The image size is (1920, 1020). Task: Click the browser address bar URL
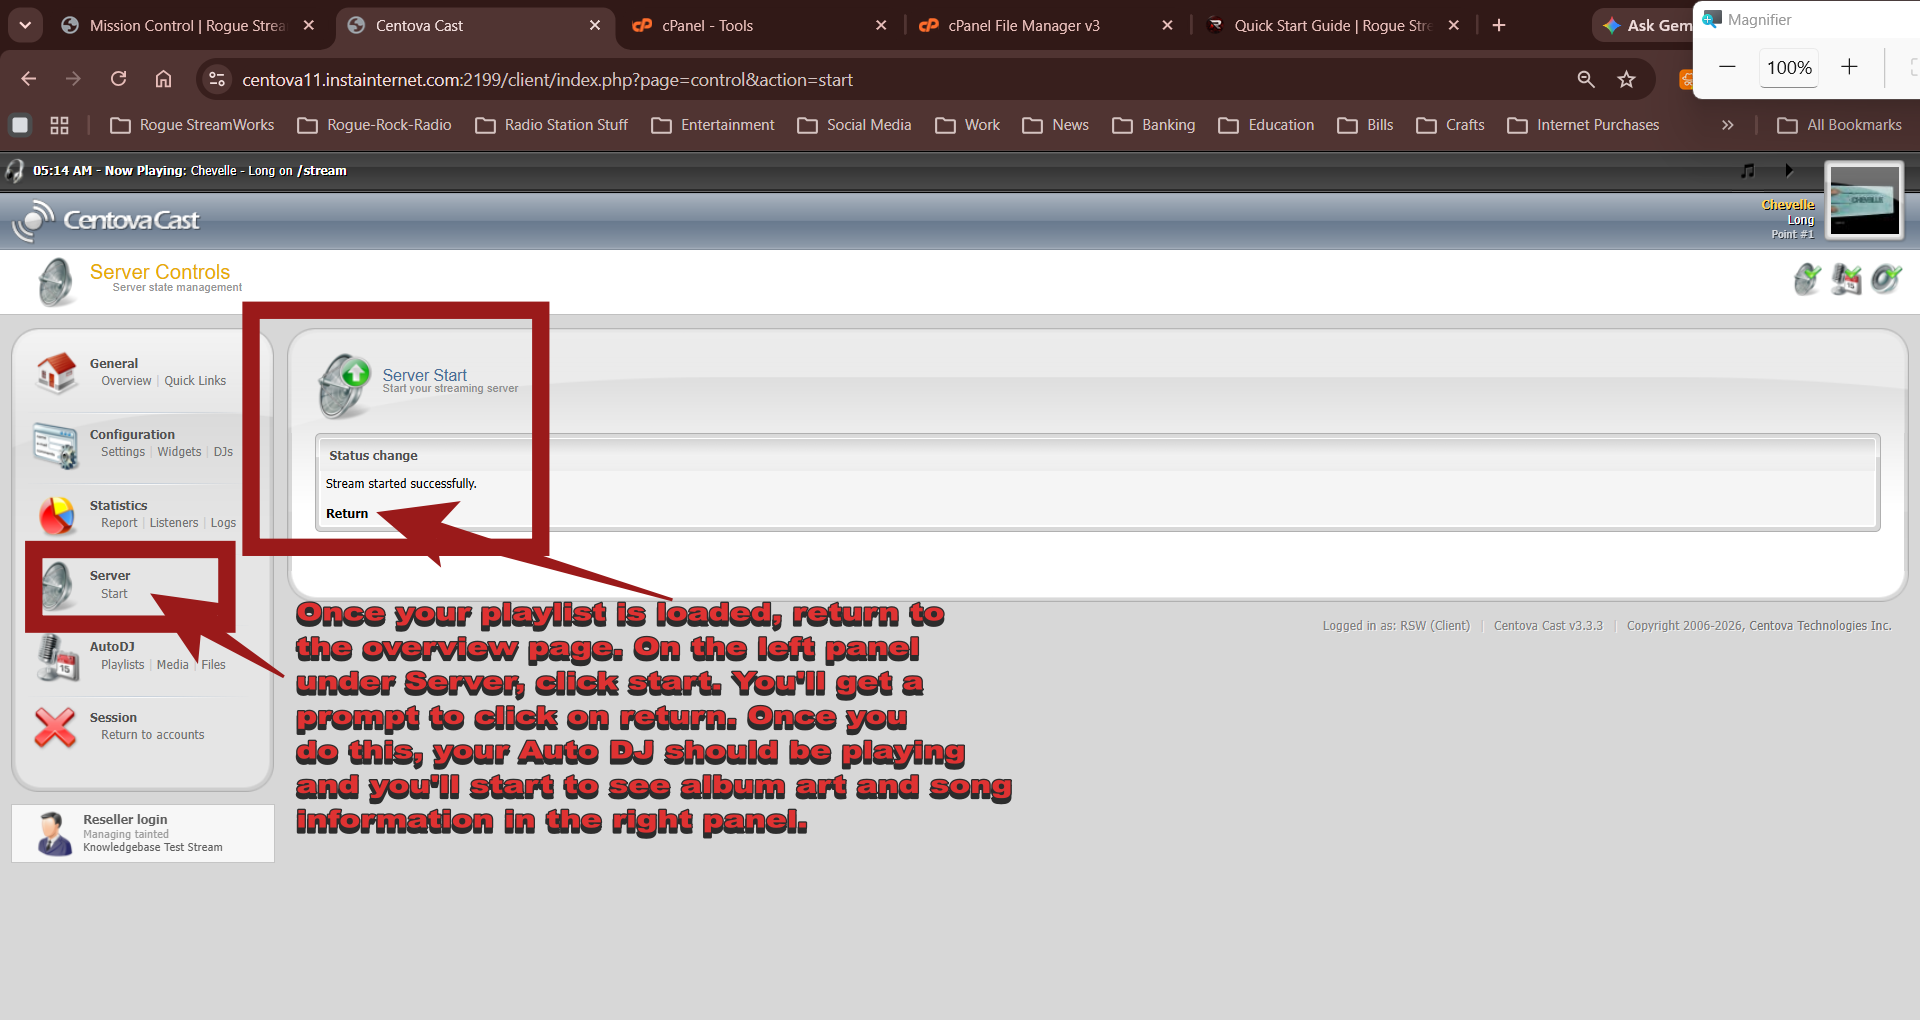pyautogui.click(x=547, y=80)
